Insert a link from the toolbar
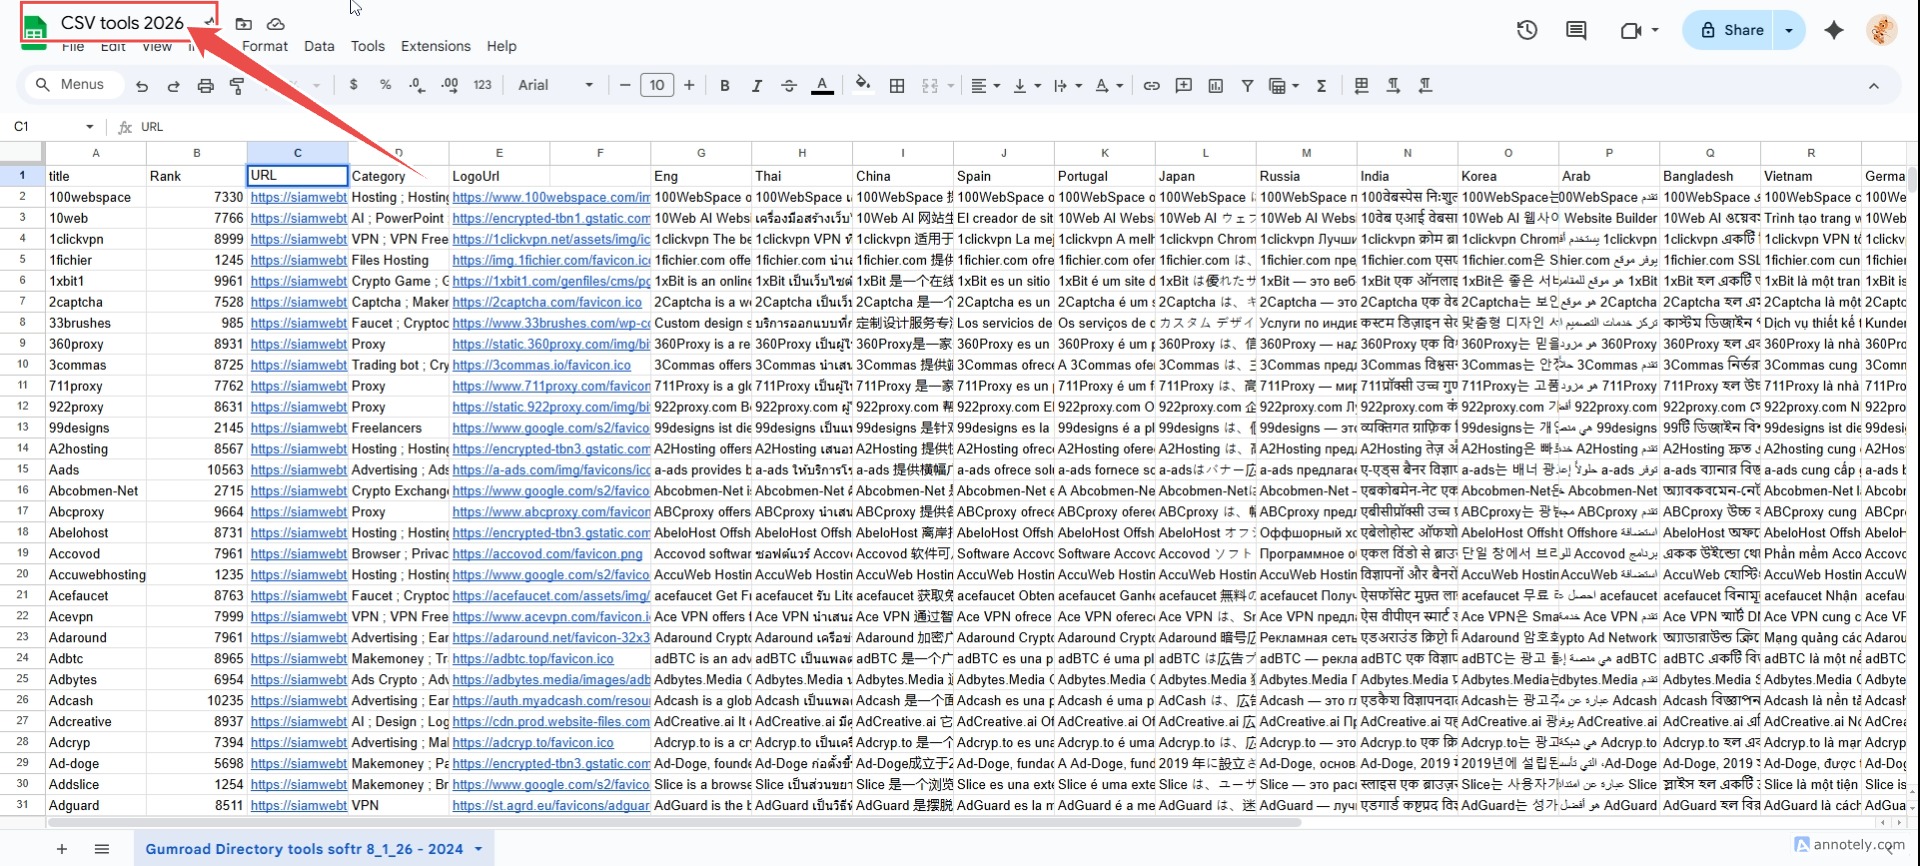Viewport: 1920px width, 866px height. click(x=1151, y=86)
